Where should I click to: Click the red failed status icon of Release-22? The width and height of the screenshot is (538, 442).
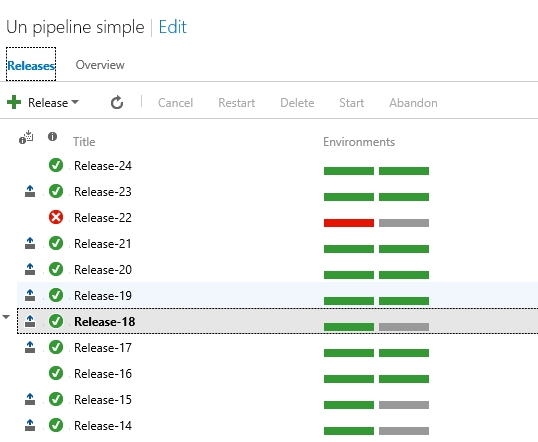tap(56, 217)
